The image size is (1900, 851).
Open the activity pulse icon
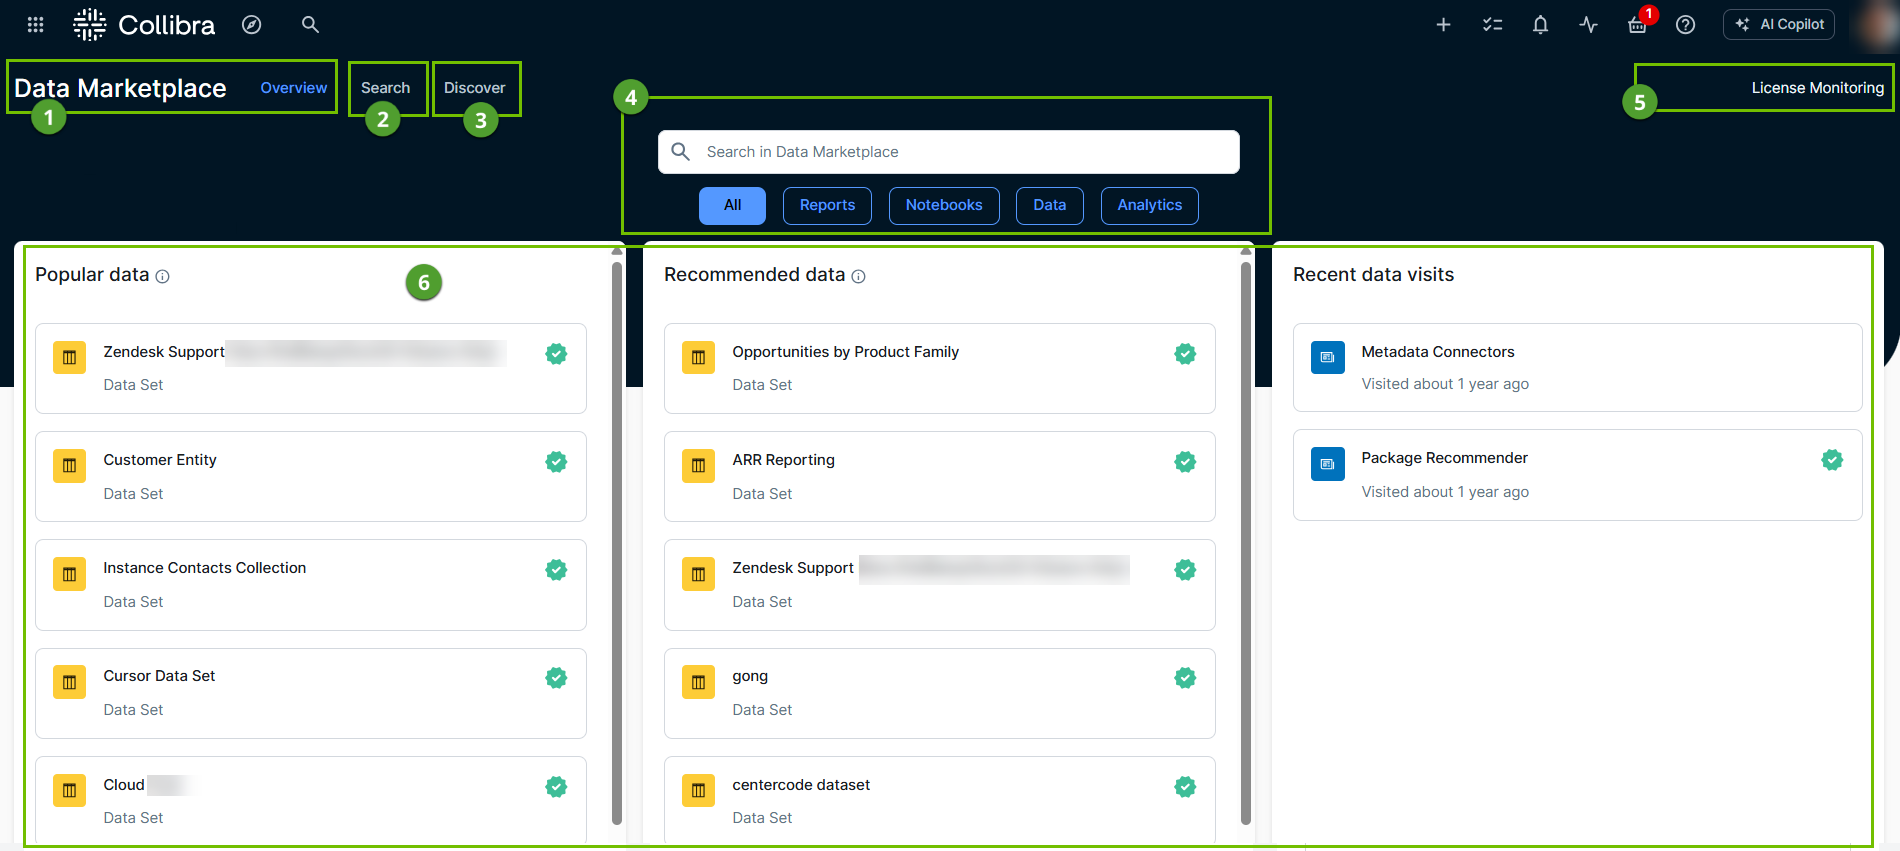click(1588, 24)
